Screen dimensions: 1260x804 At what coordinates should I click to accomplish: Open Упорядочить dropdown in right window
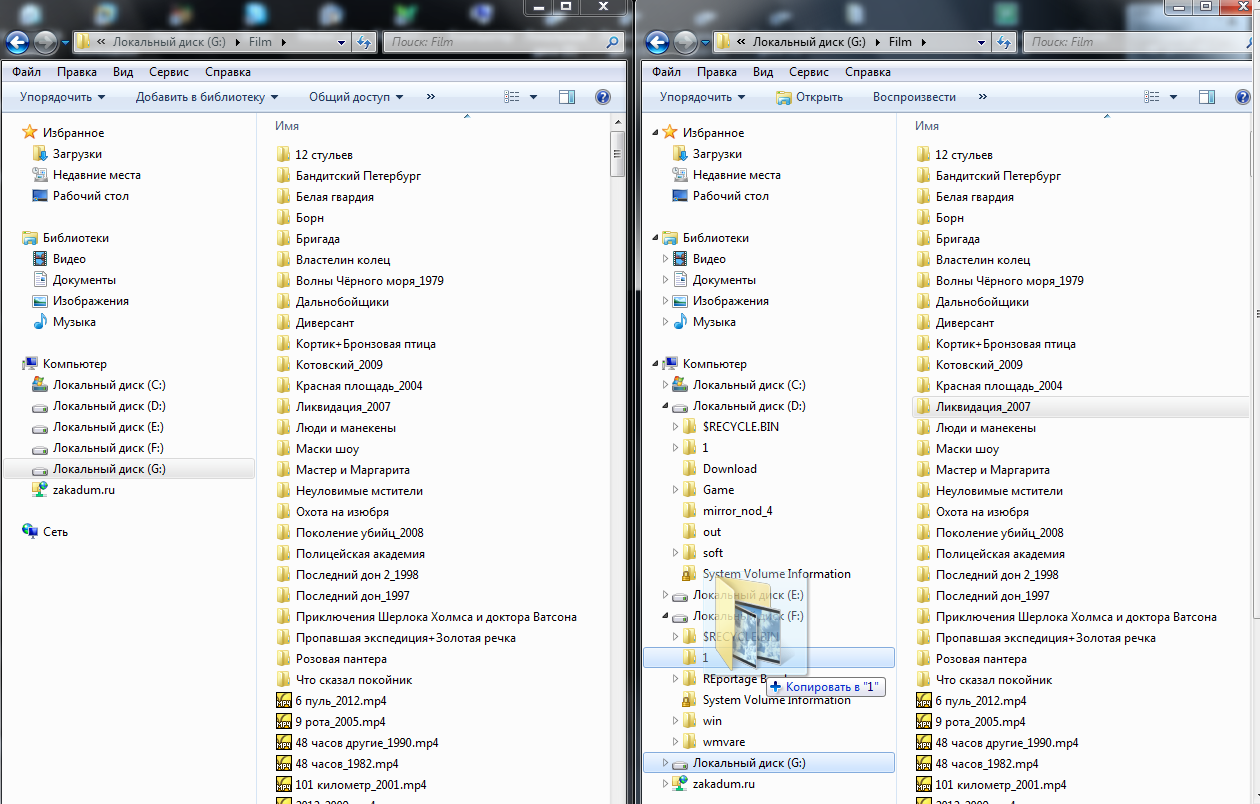pos(702,97)
